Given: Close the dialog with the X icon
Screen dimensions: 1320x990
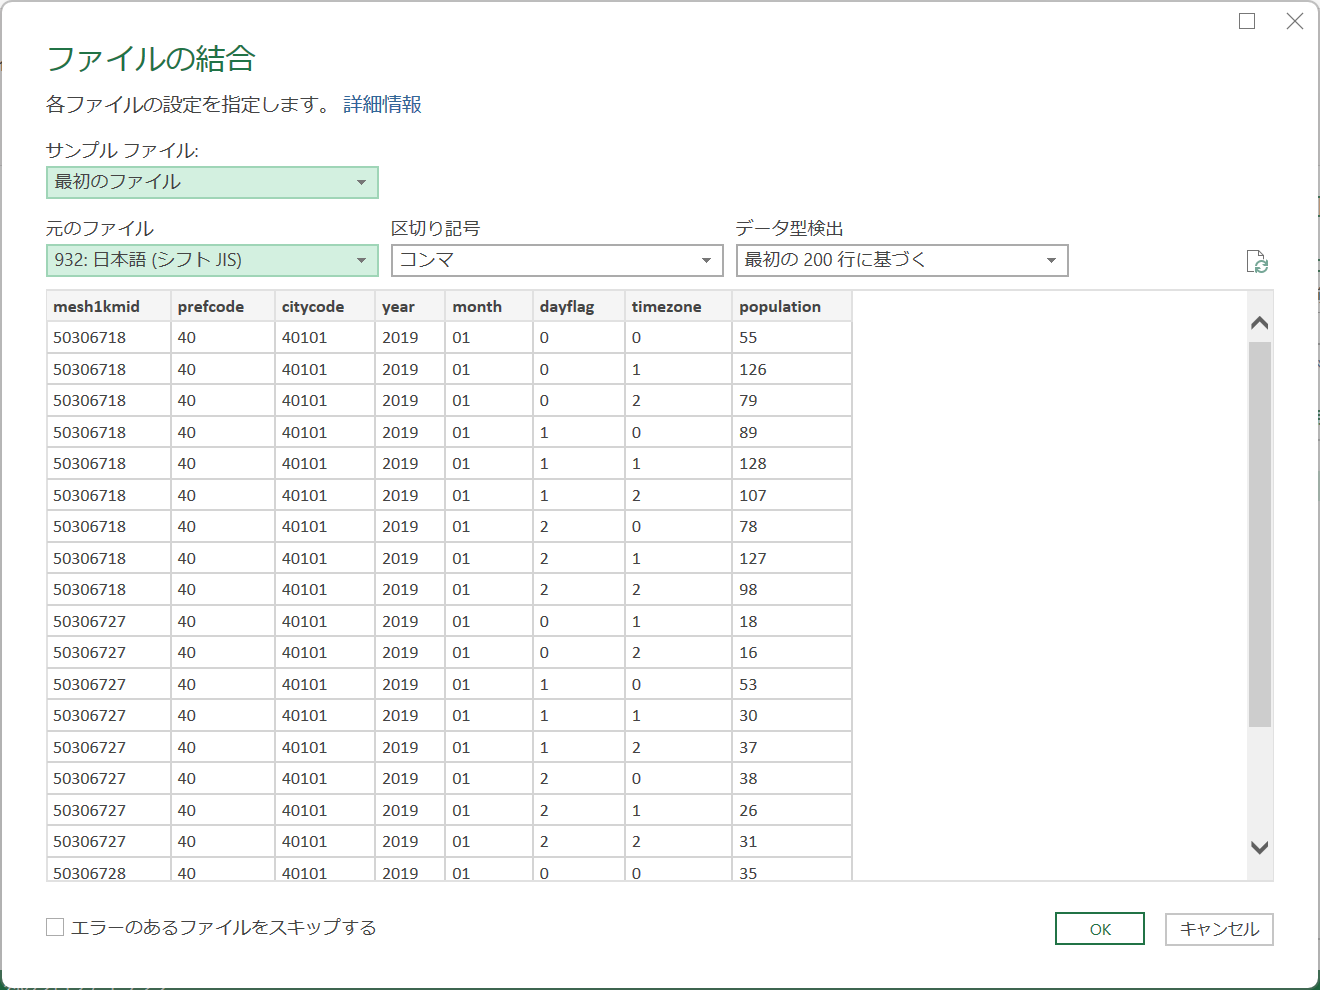Looking at the screenshot, I should (x=1294, y=21).
